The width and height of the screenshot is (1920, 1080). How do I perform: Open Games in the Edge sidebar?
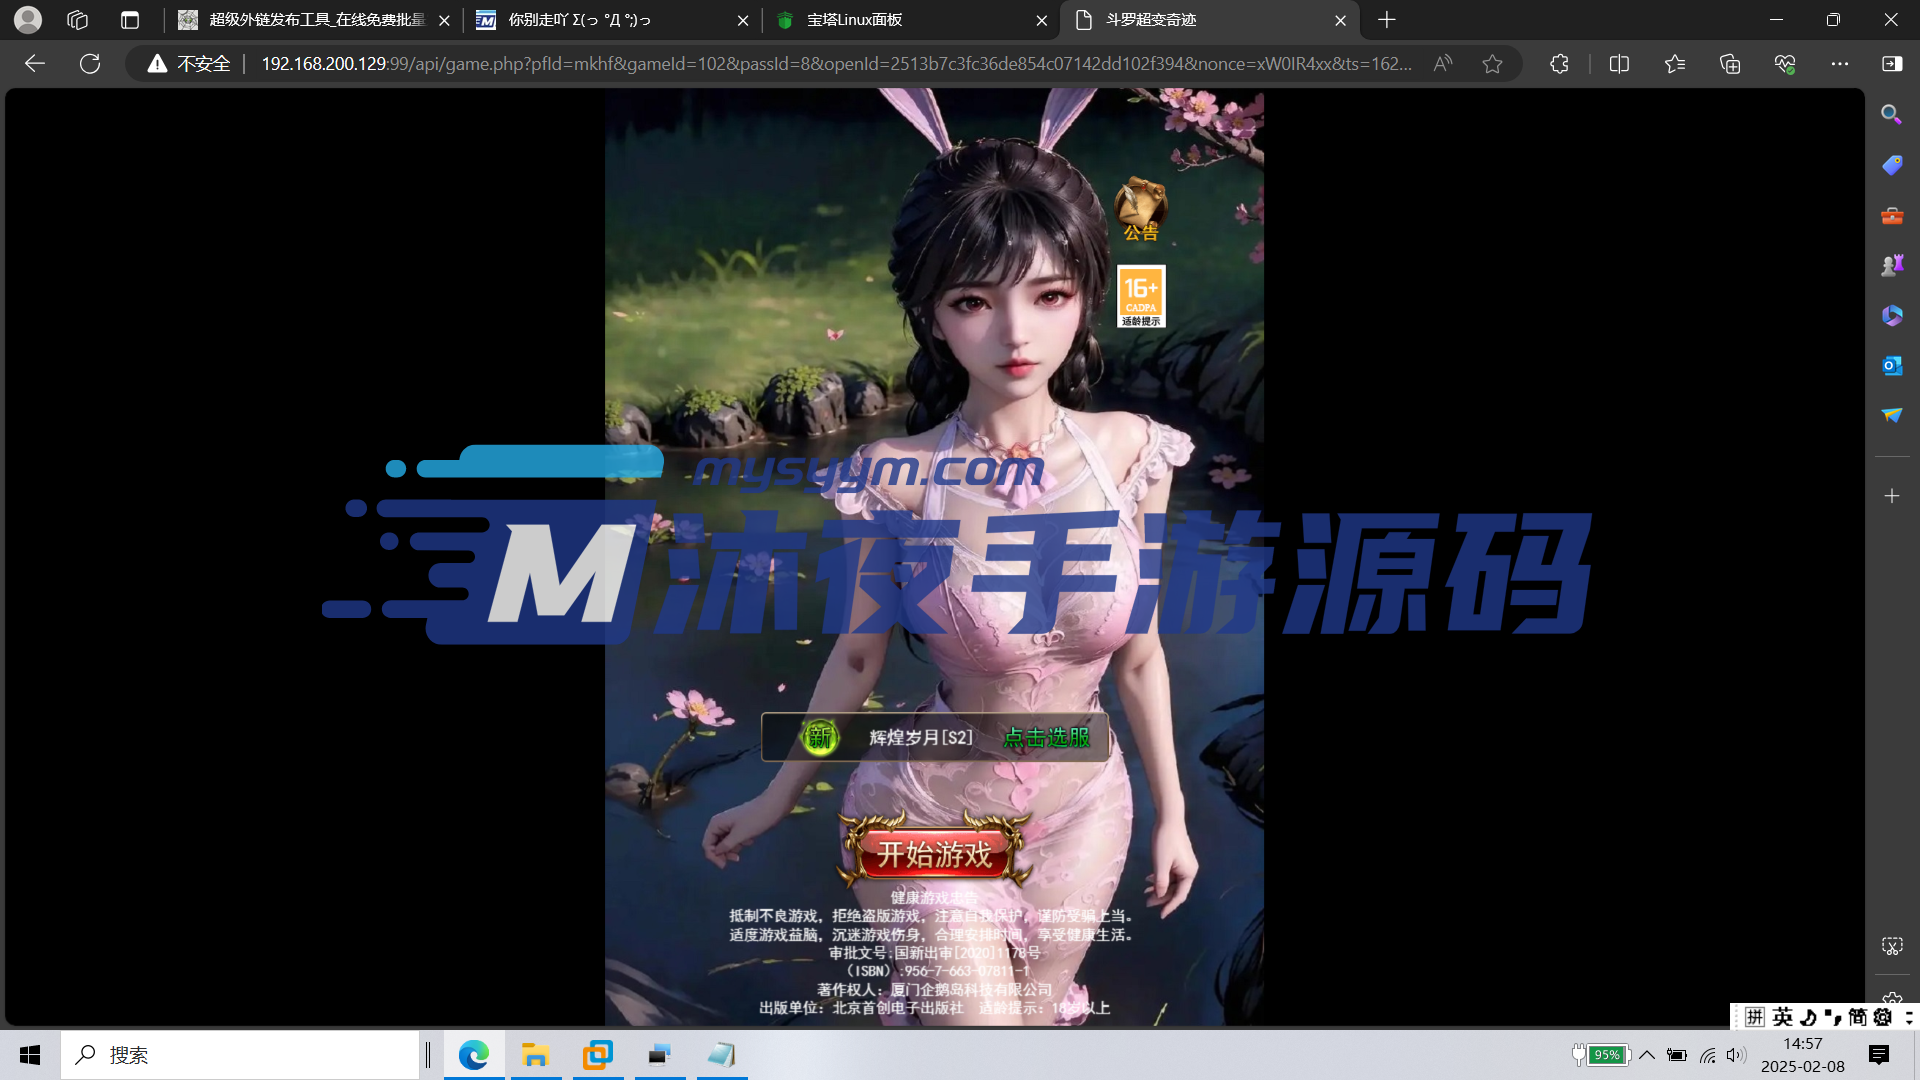point(1891,264)
